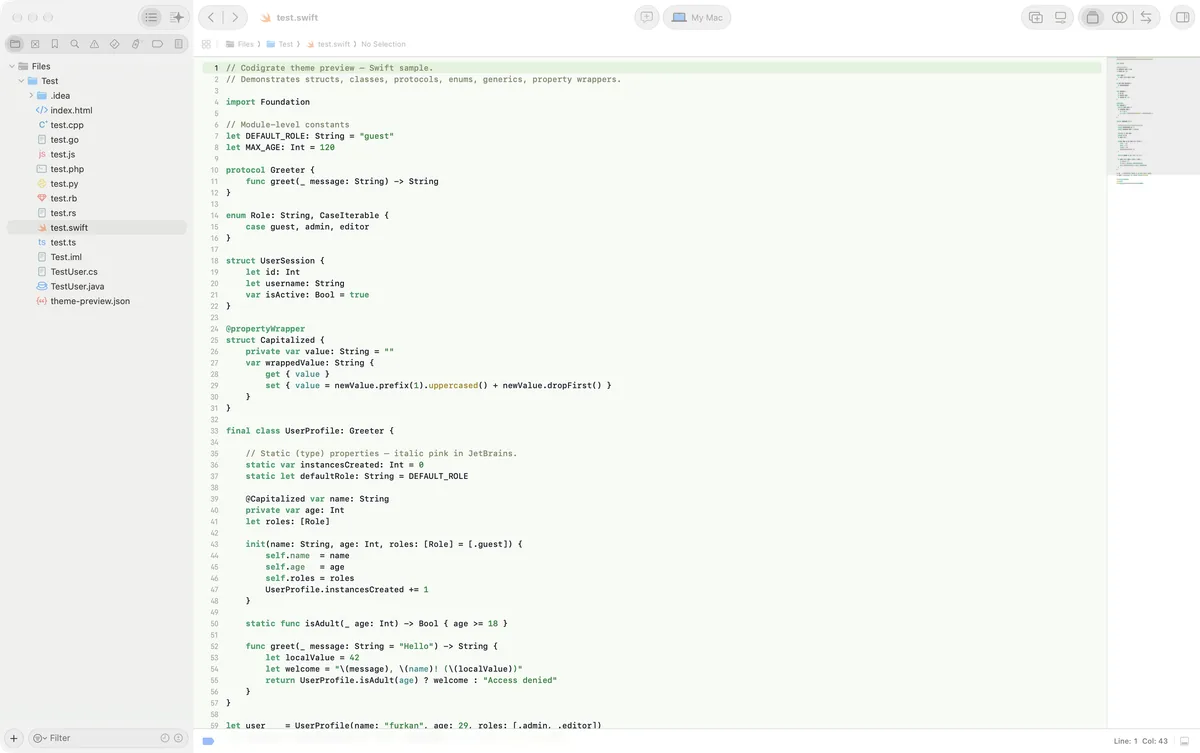This screenshot has height=753, width=1200.
Task: Click the blue breakpoint tag in bottom bar
Action: [208, 741]
